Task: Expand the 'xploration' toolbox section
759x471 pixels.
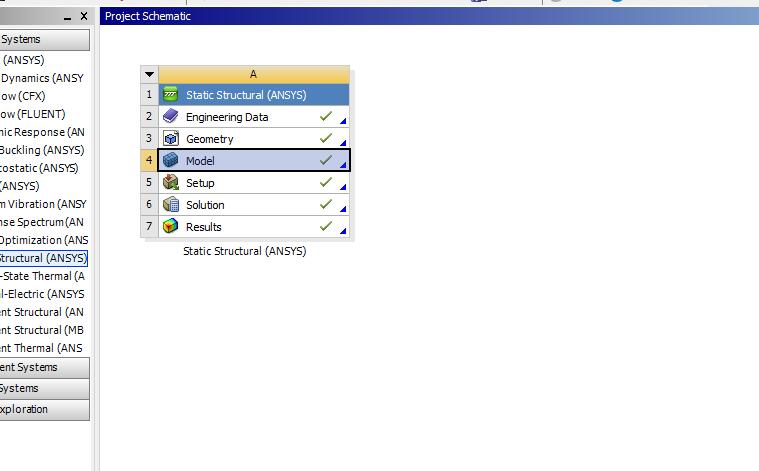Action: coord(45,410)
